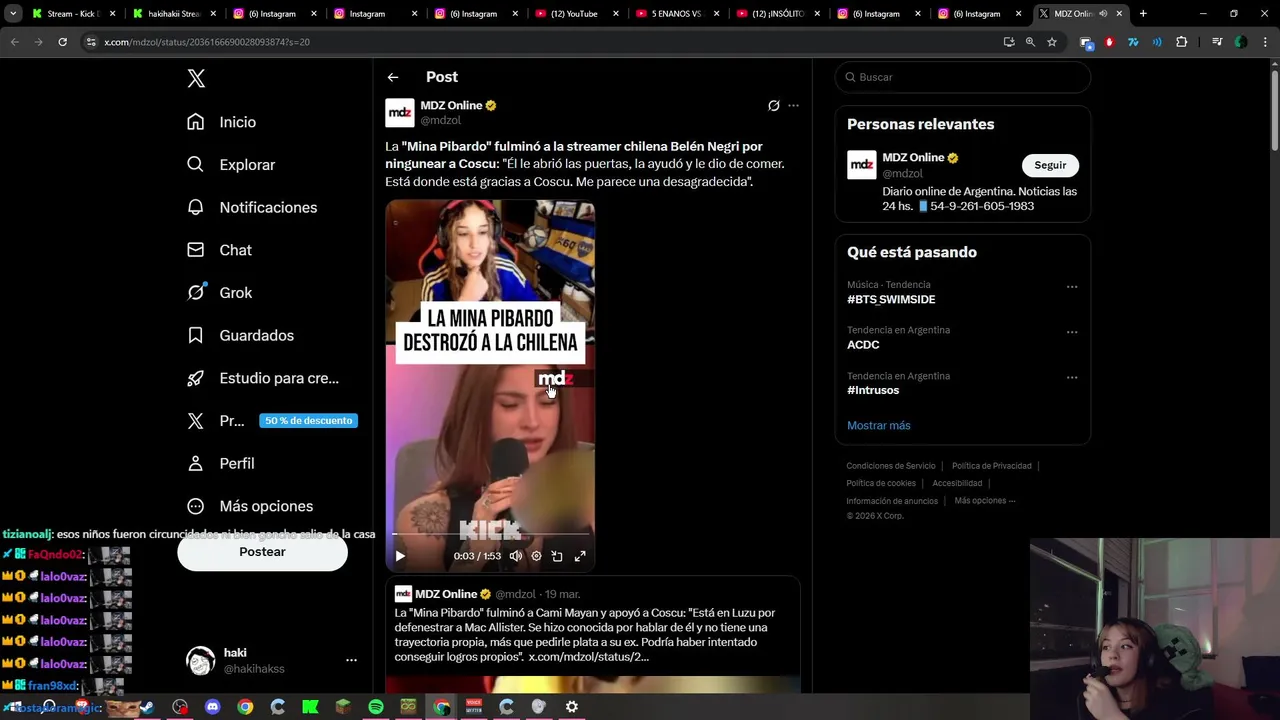Click the Perfil person icon
Viewport: 1280px width, 720px height.
click(196, 463)
